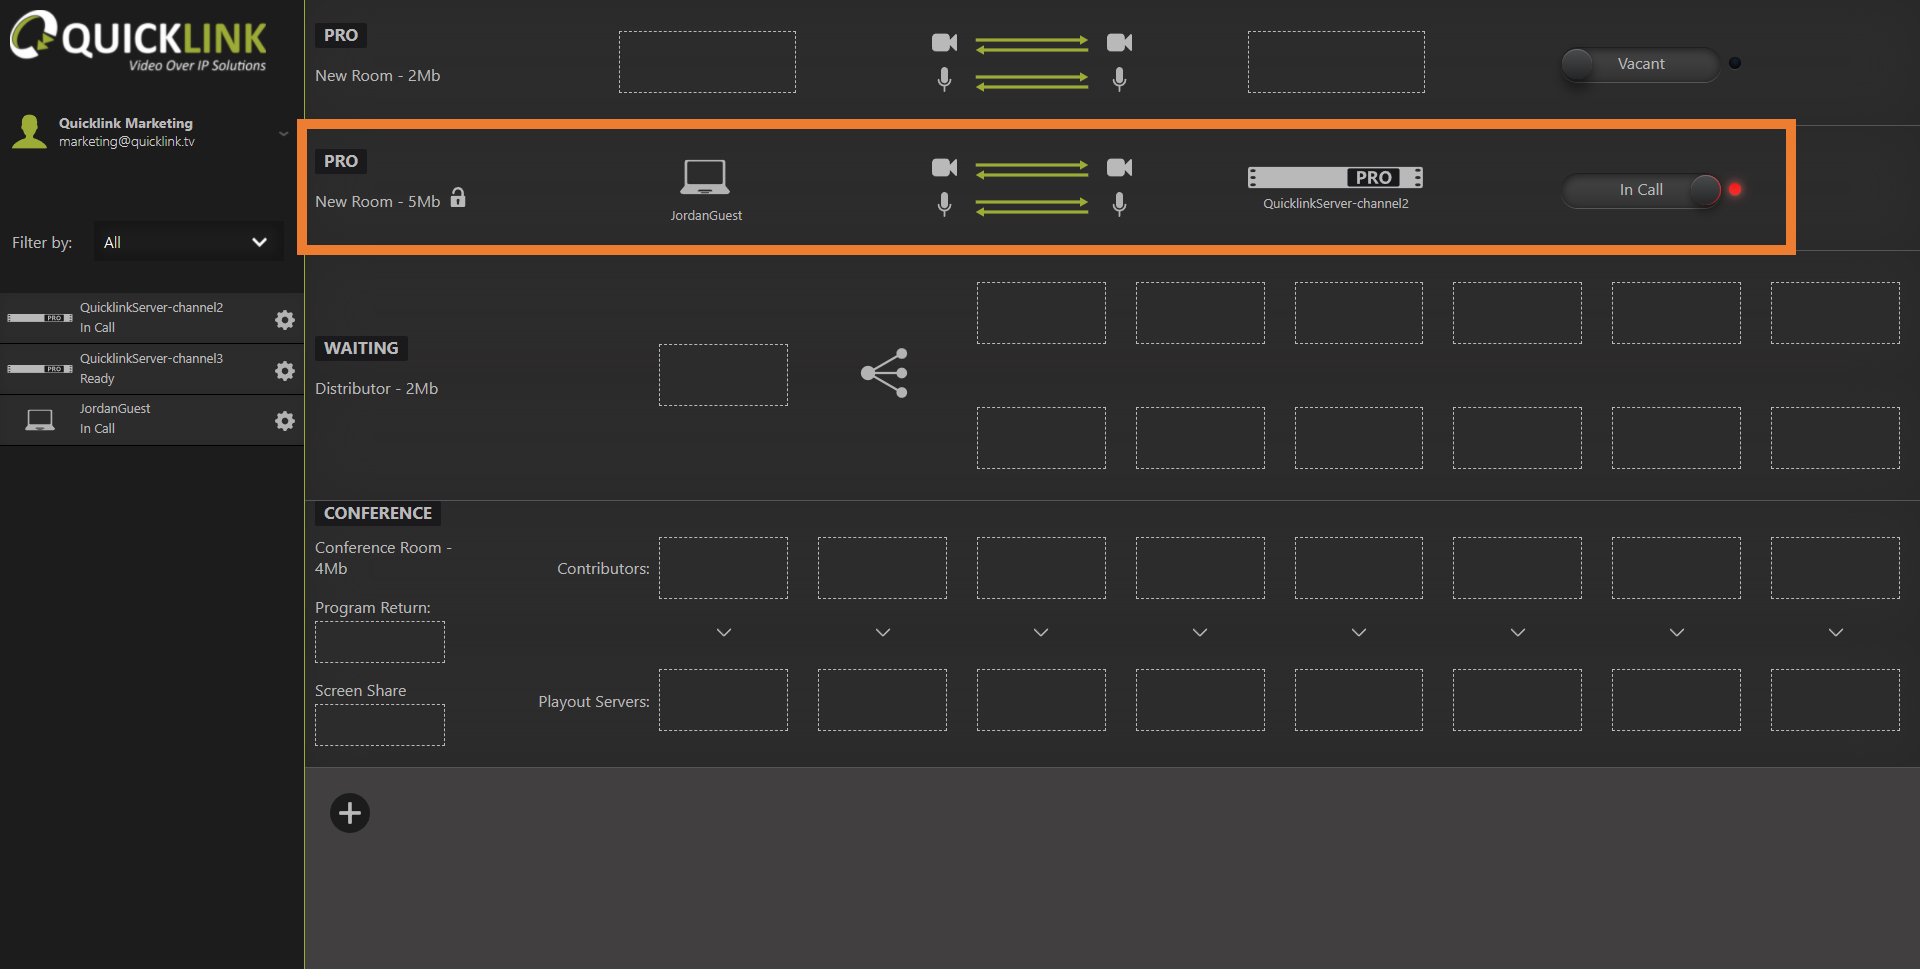Open settings gear for QuicklinkServer-channel3
Screen dimensions: 1920x969
pos(285,370)
